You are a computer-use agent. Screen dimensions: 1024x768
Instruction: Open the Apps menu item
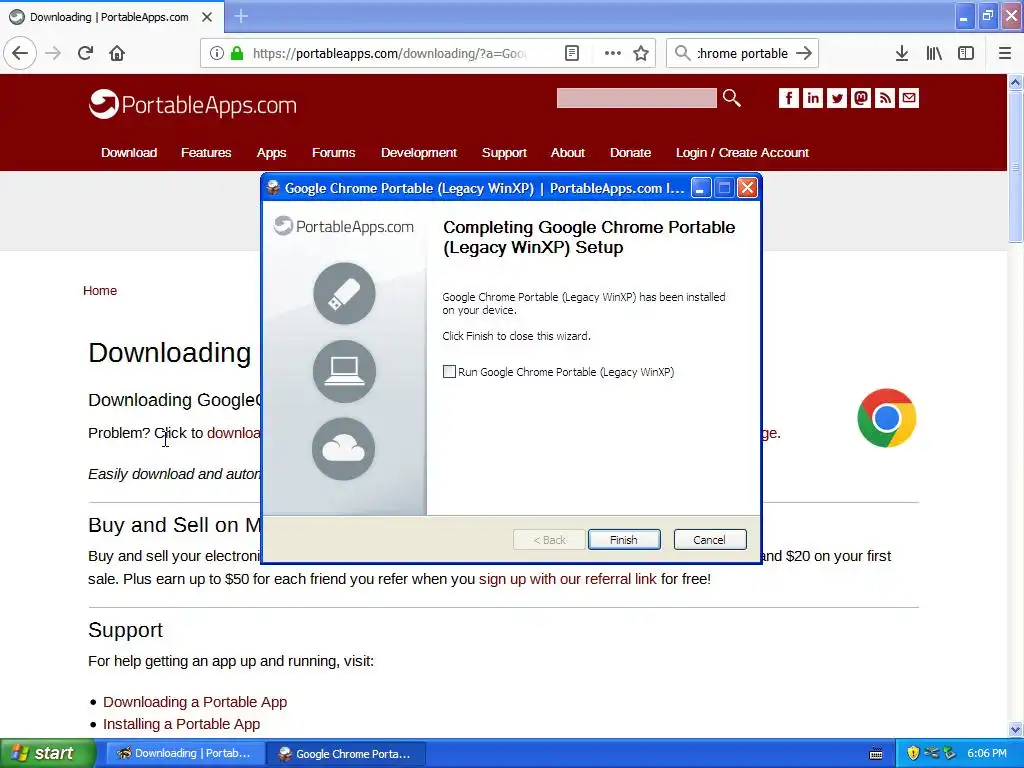click(x=271, y=152)
